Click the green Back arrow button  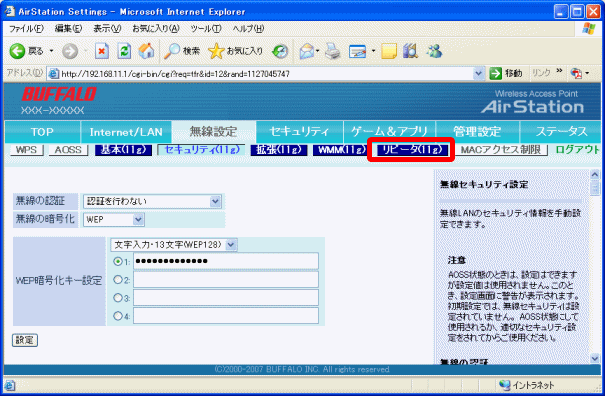[17, 51]
